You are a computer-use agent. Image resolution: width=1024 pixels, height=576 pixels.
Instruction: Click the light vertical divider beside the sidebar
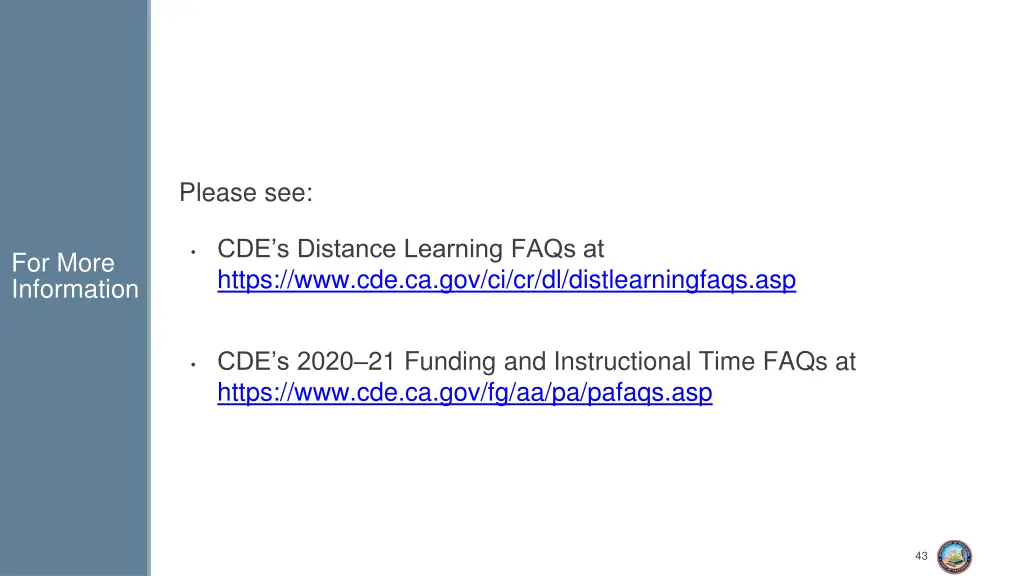point(149,288)
